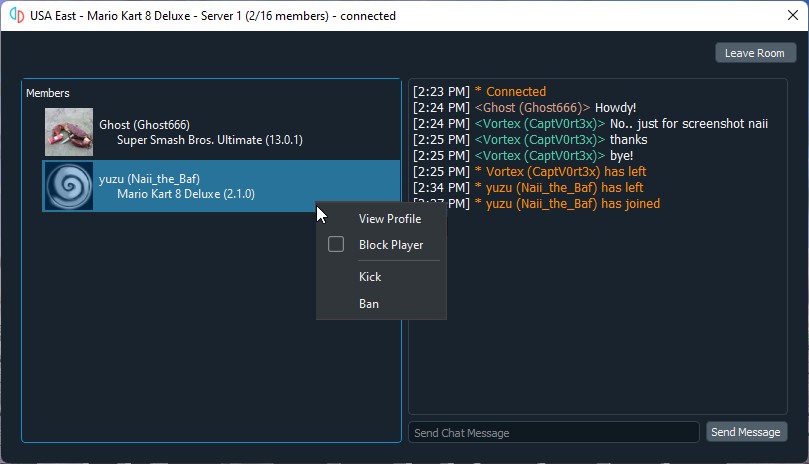The width and height of the screenshot is (809, 464).
Task: Click Ghost's crab avatar image
Action: pyautogui.click(x=69, y=132)
